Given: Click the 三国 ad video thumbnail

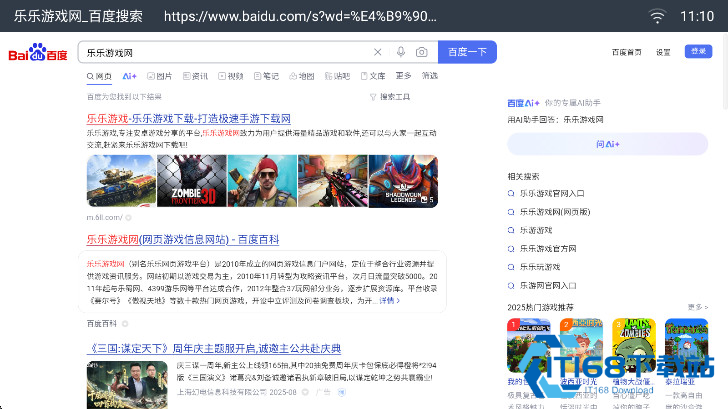Looking at the screenshot, I should [127, 385].
